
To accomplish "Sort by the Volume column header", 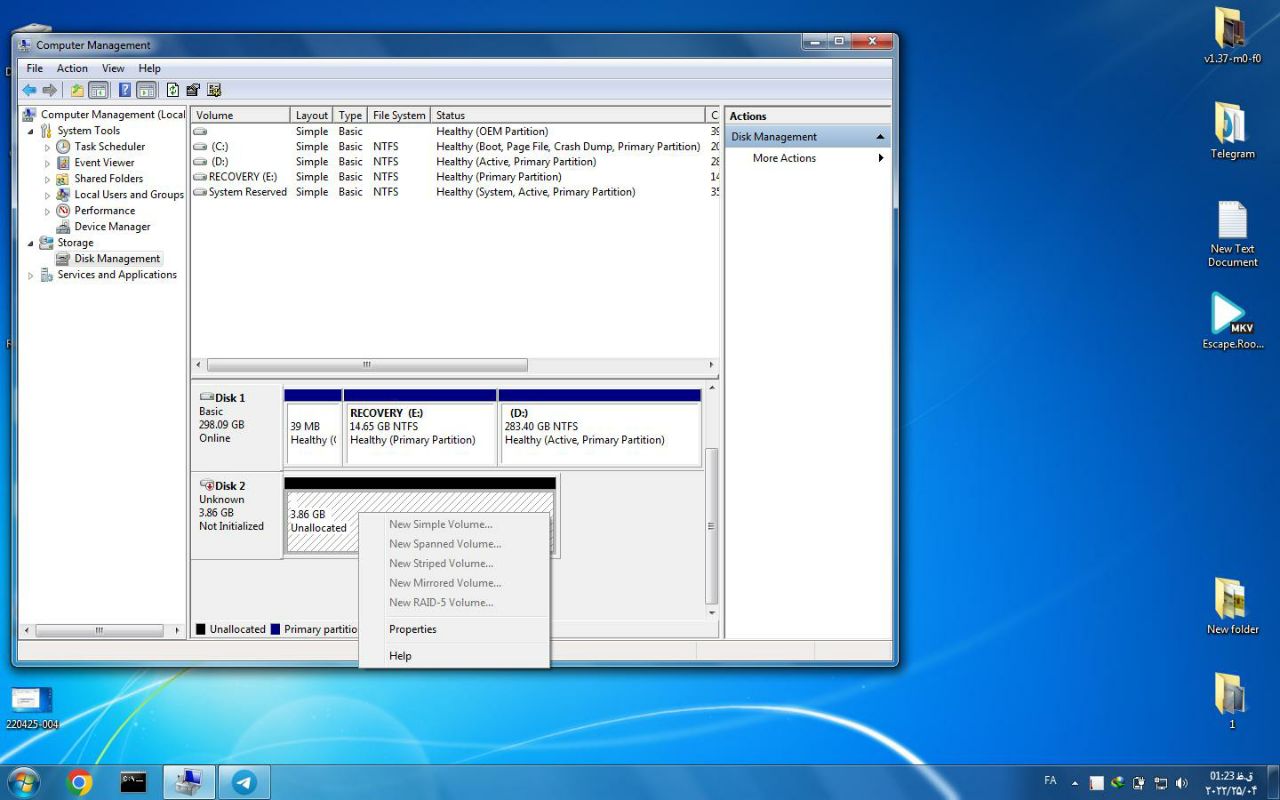I will [x=240, y=115].
